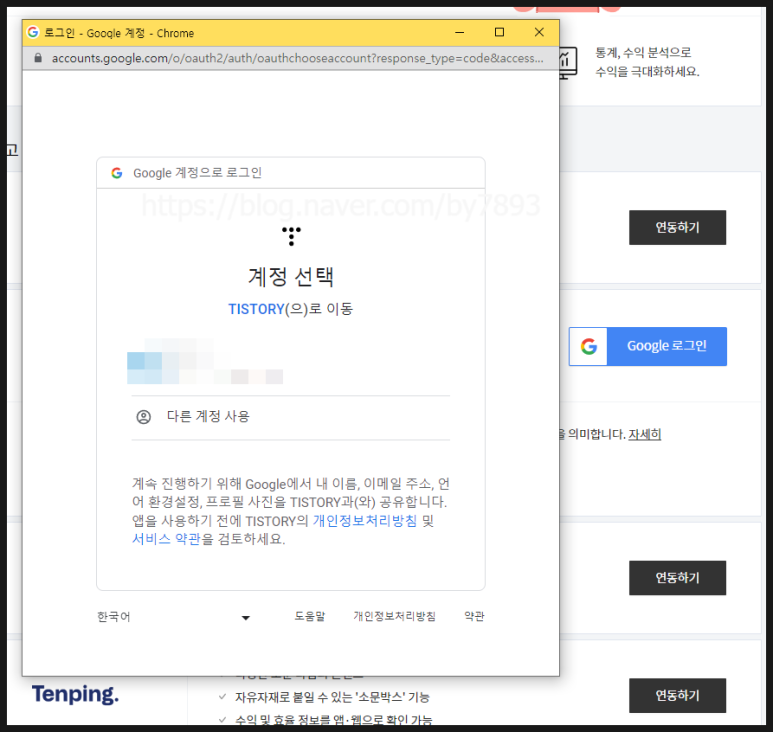The image size is (773, 732).
Task: Click the Google G icon beside 'Google 계정으로 로그인'
Action: pos(117,173)
